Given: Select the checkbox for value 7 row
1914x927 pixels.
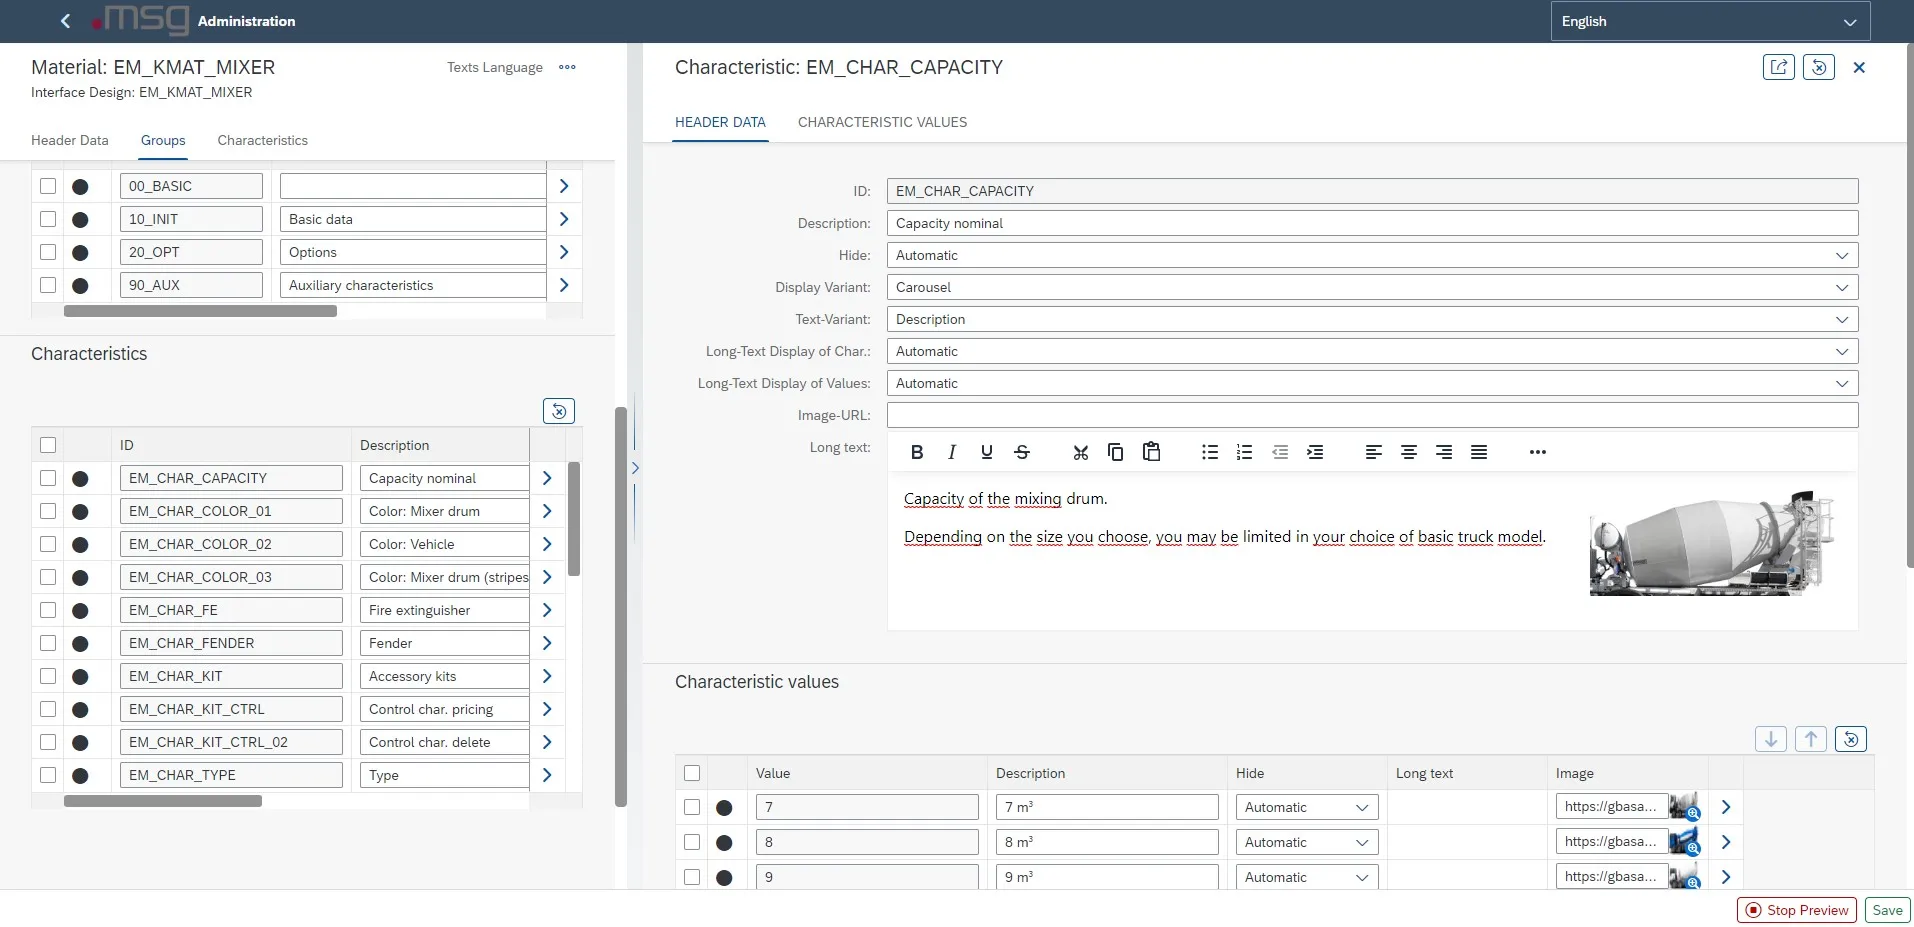Looking at the screenshot, I should (x=692, y=807).
